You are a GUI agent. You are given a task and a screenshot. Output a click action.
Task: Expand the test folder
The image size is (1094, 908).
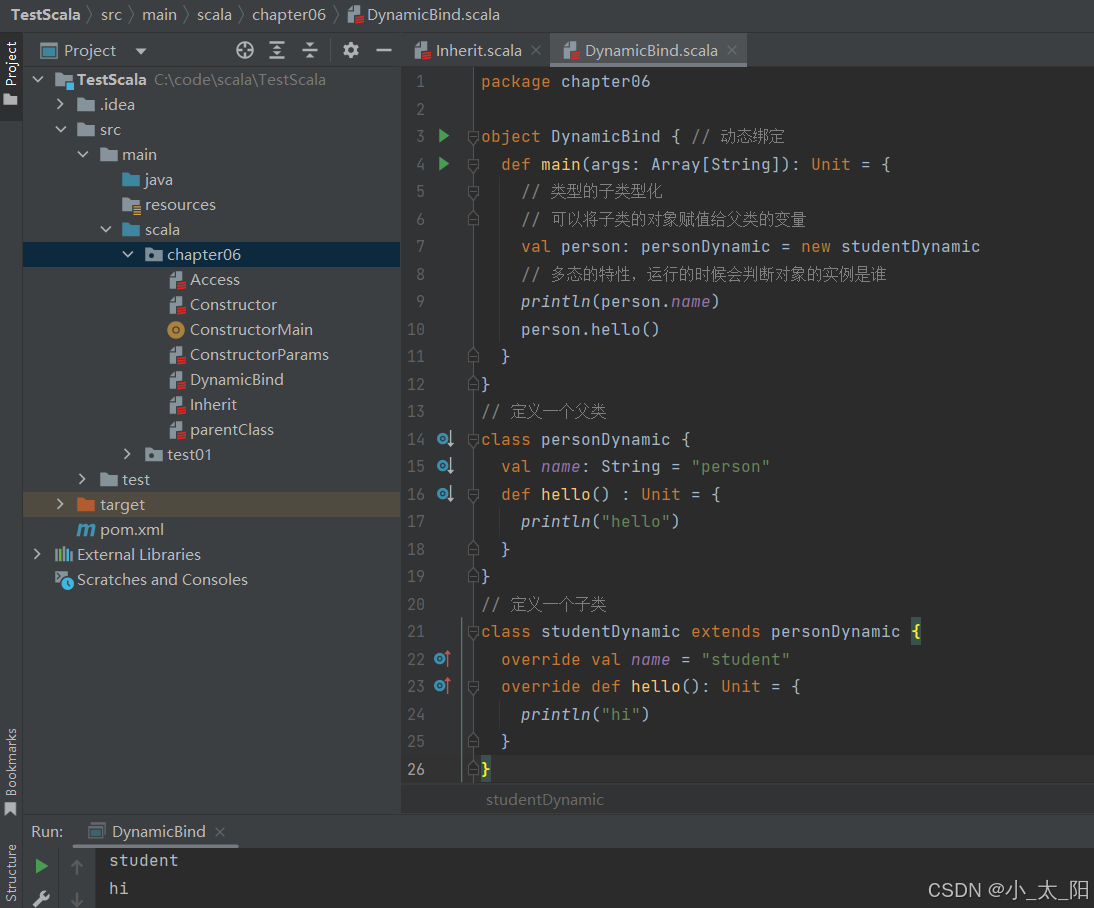(83, 479)
